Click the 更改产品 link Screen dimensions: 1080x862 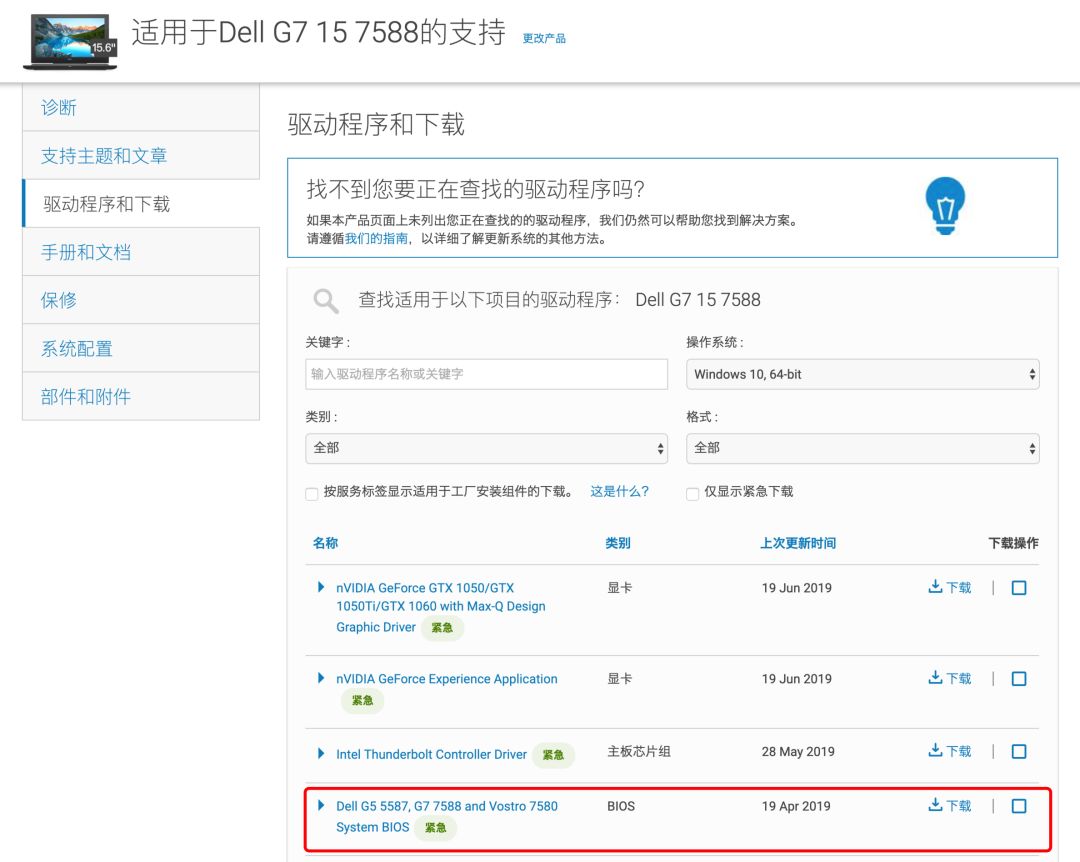coord(543,37)
